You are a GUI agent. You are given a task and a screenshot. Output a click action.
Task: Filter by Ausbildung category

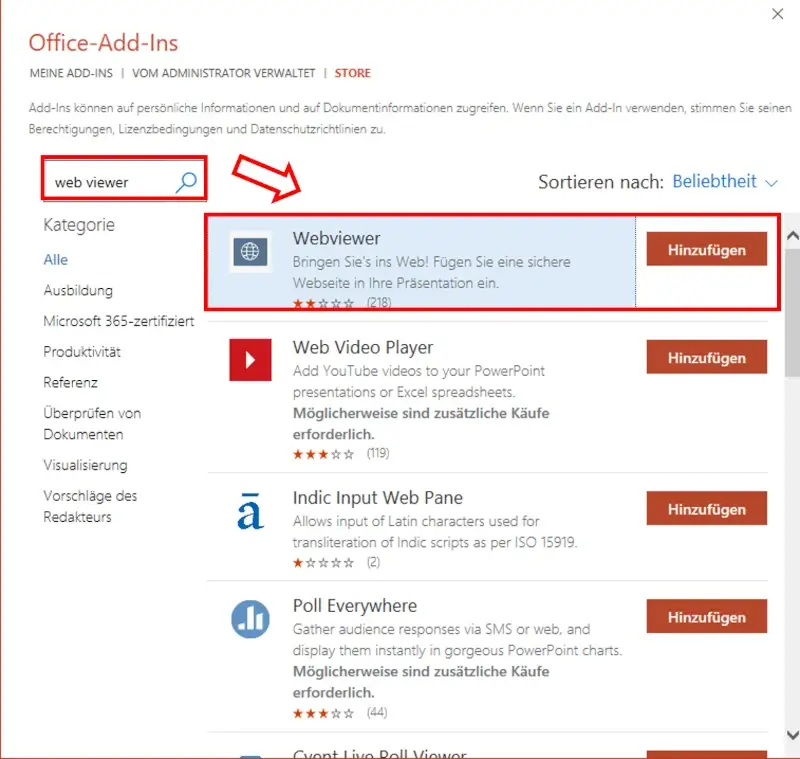click(x=78, y=290)
